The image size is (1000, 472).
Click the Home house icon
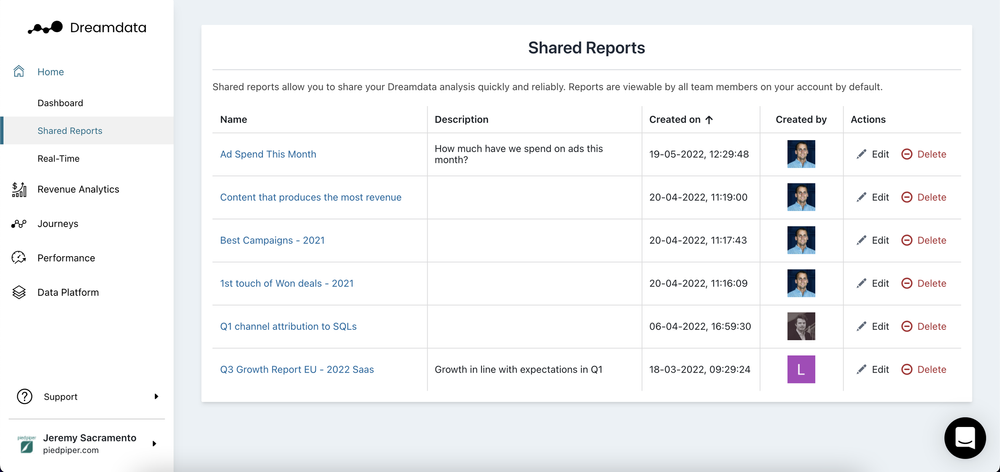click(x=19, y=71)
